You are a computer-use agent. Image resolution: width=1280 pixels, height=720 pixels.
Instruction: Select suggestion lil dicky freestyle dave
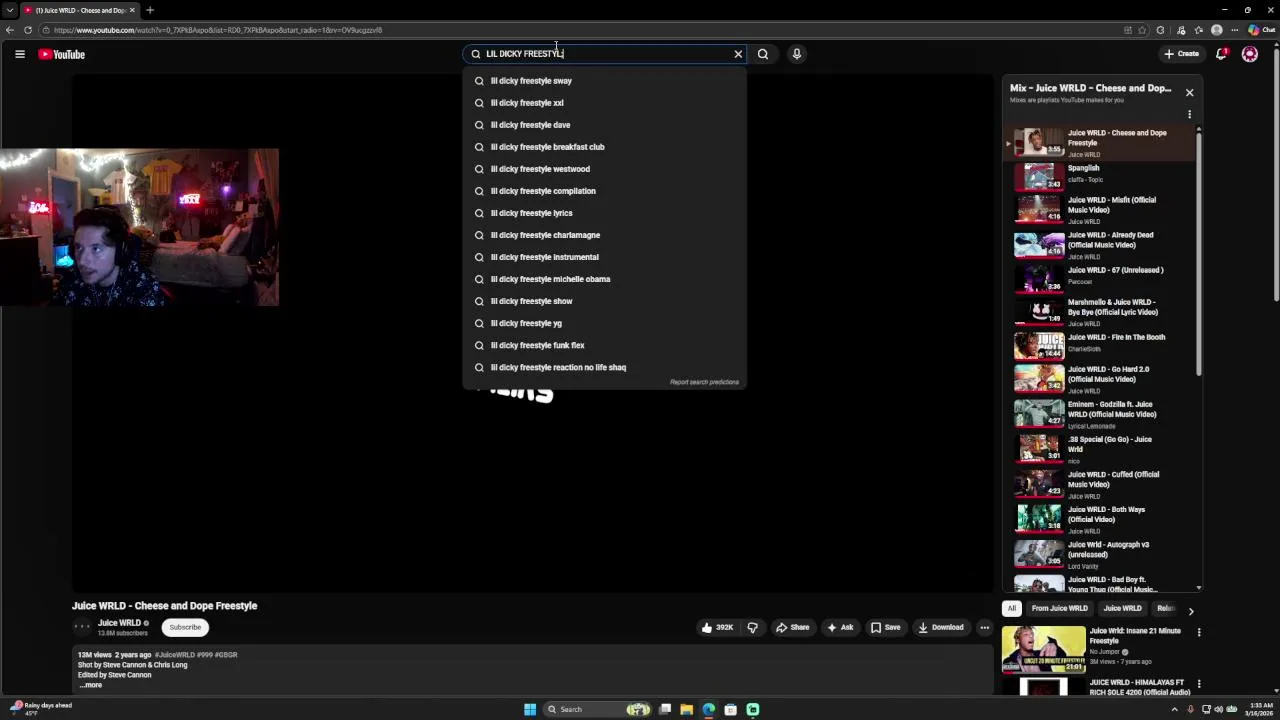[604, 125]
